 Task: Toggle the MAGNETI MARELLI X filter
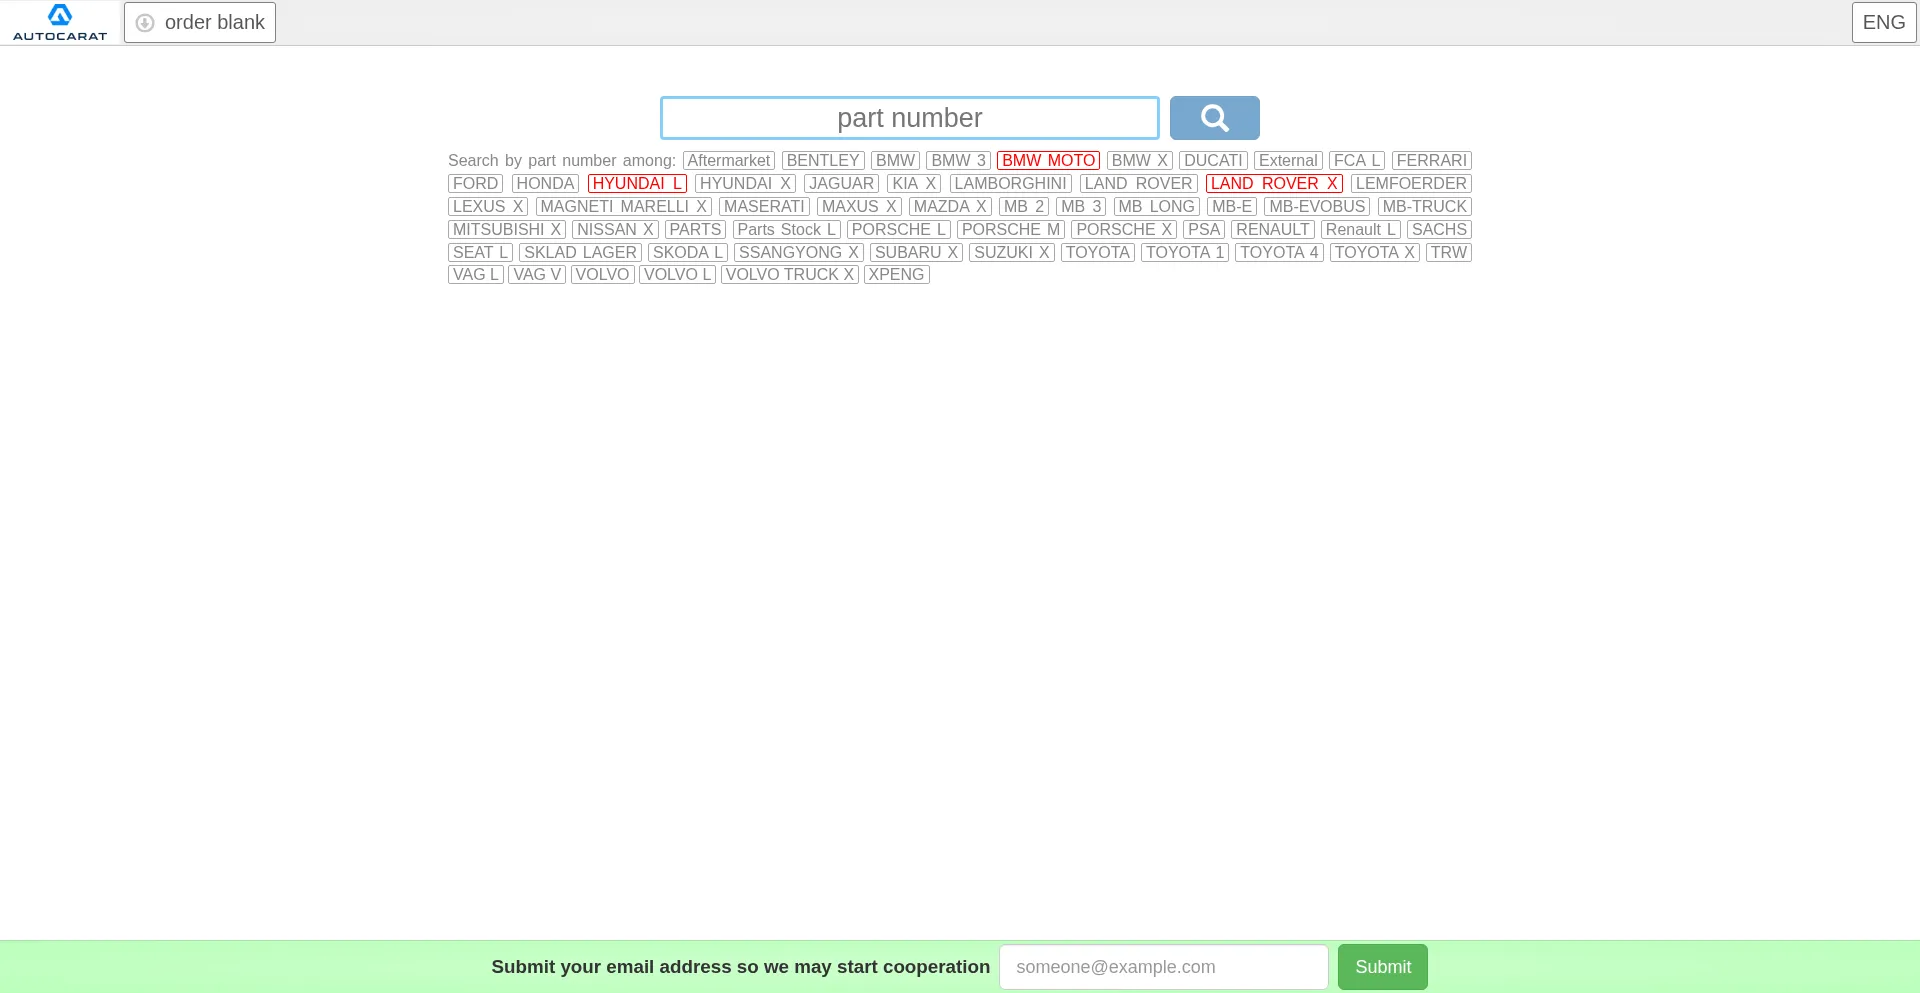tap(623, 207)
